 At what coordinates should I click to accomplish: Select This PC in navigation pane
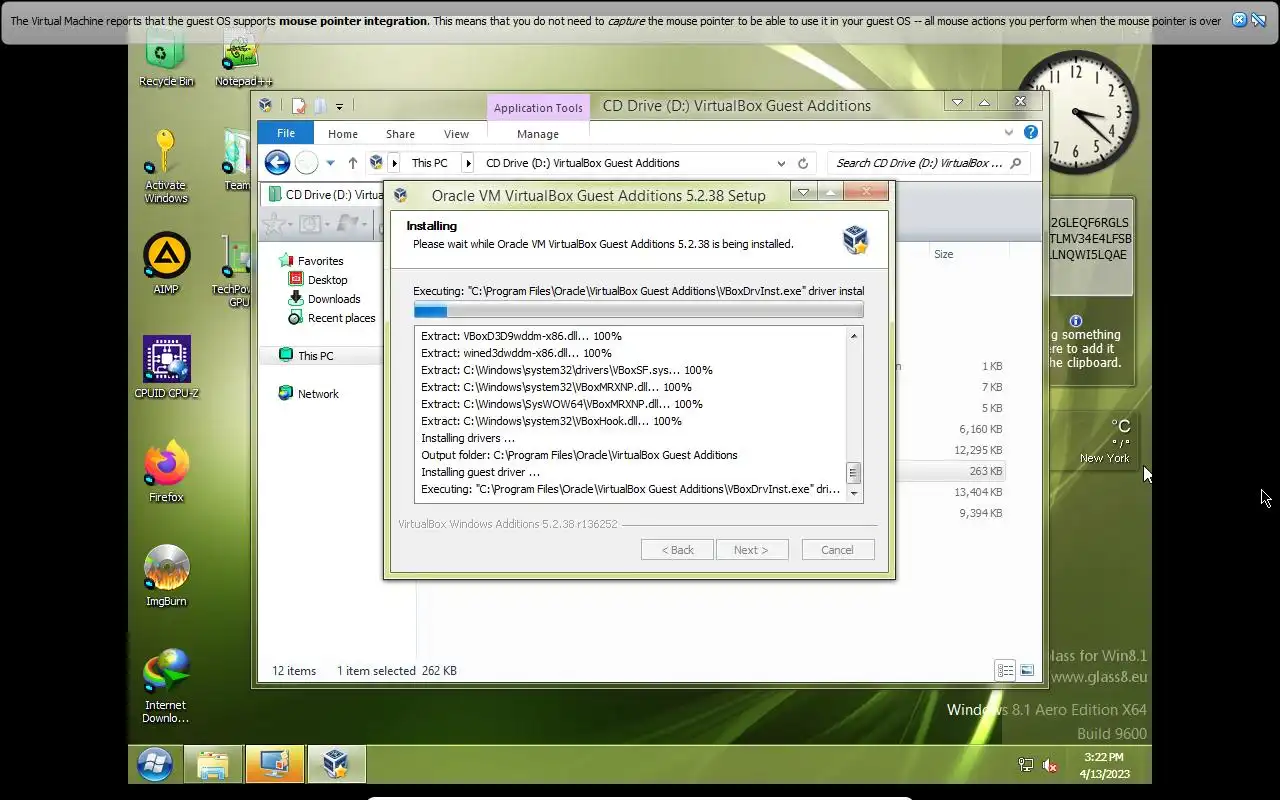pos(315,355)
